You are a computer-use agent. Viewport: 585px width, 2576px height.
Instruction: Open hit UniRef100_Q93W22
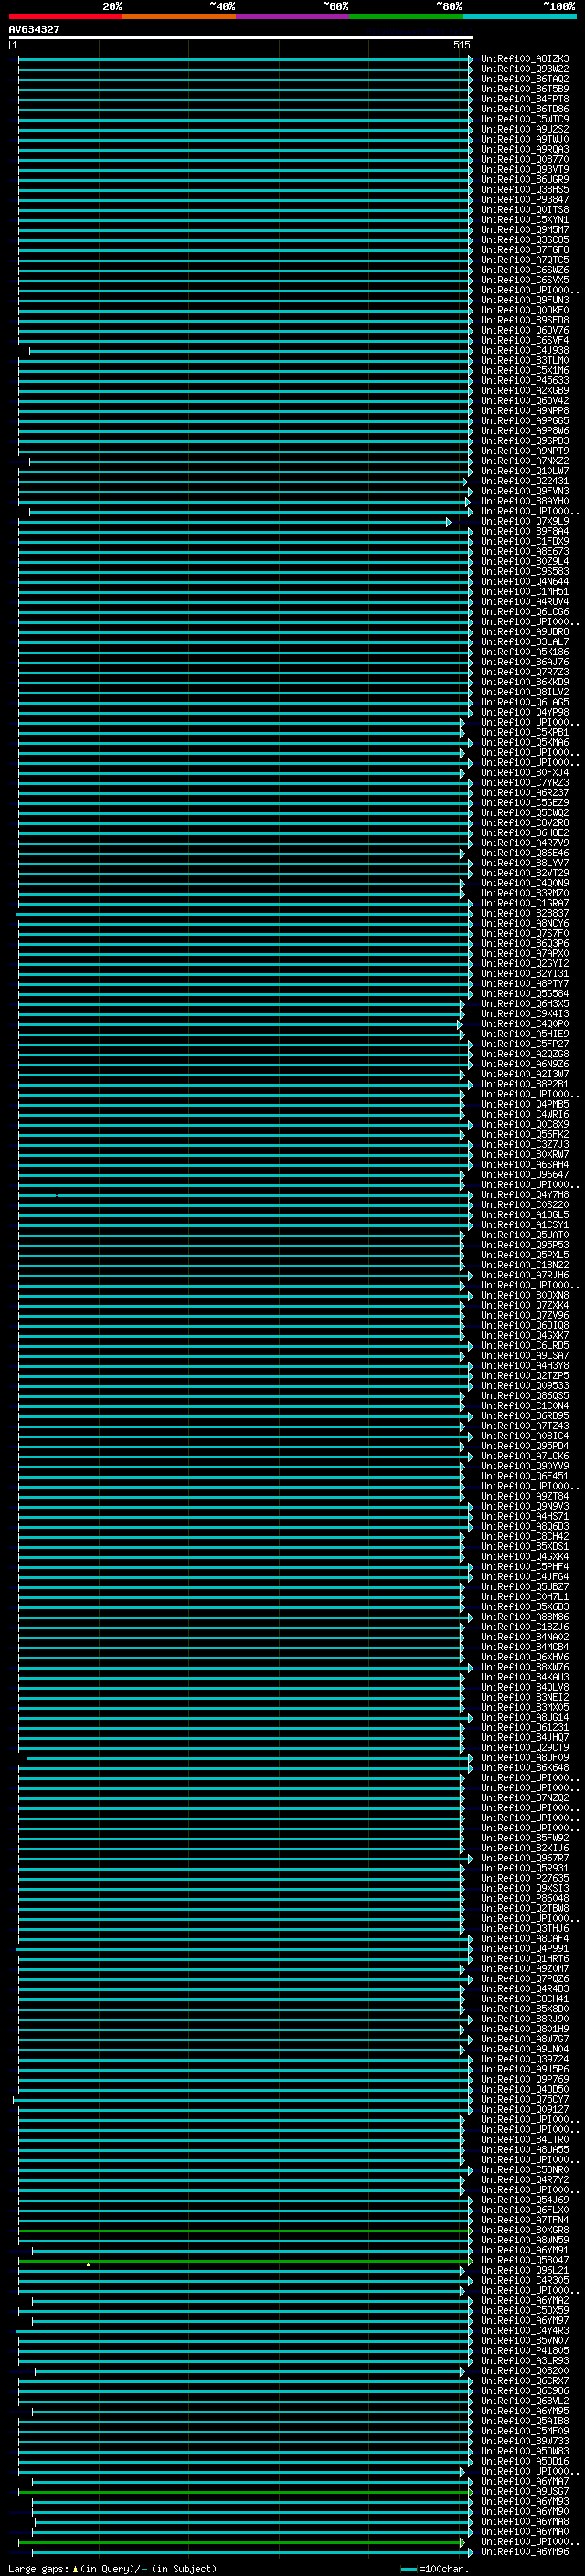tap(525, 69)
